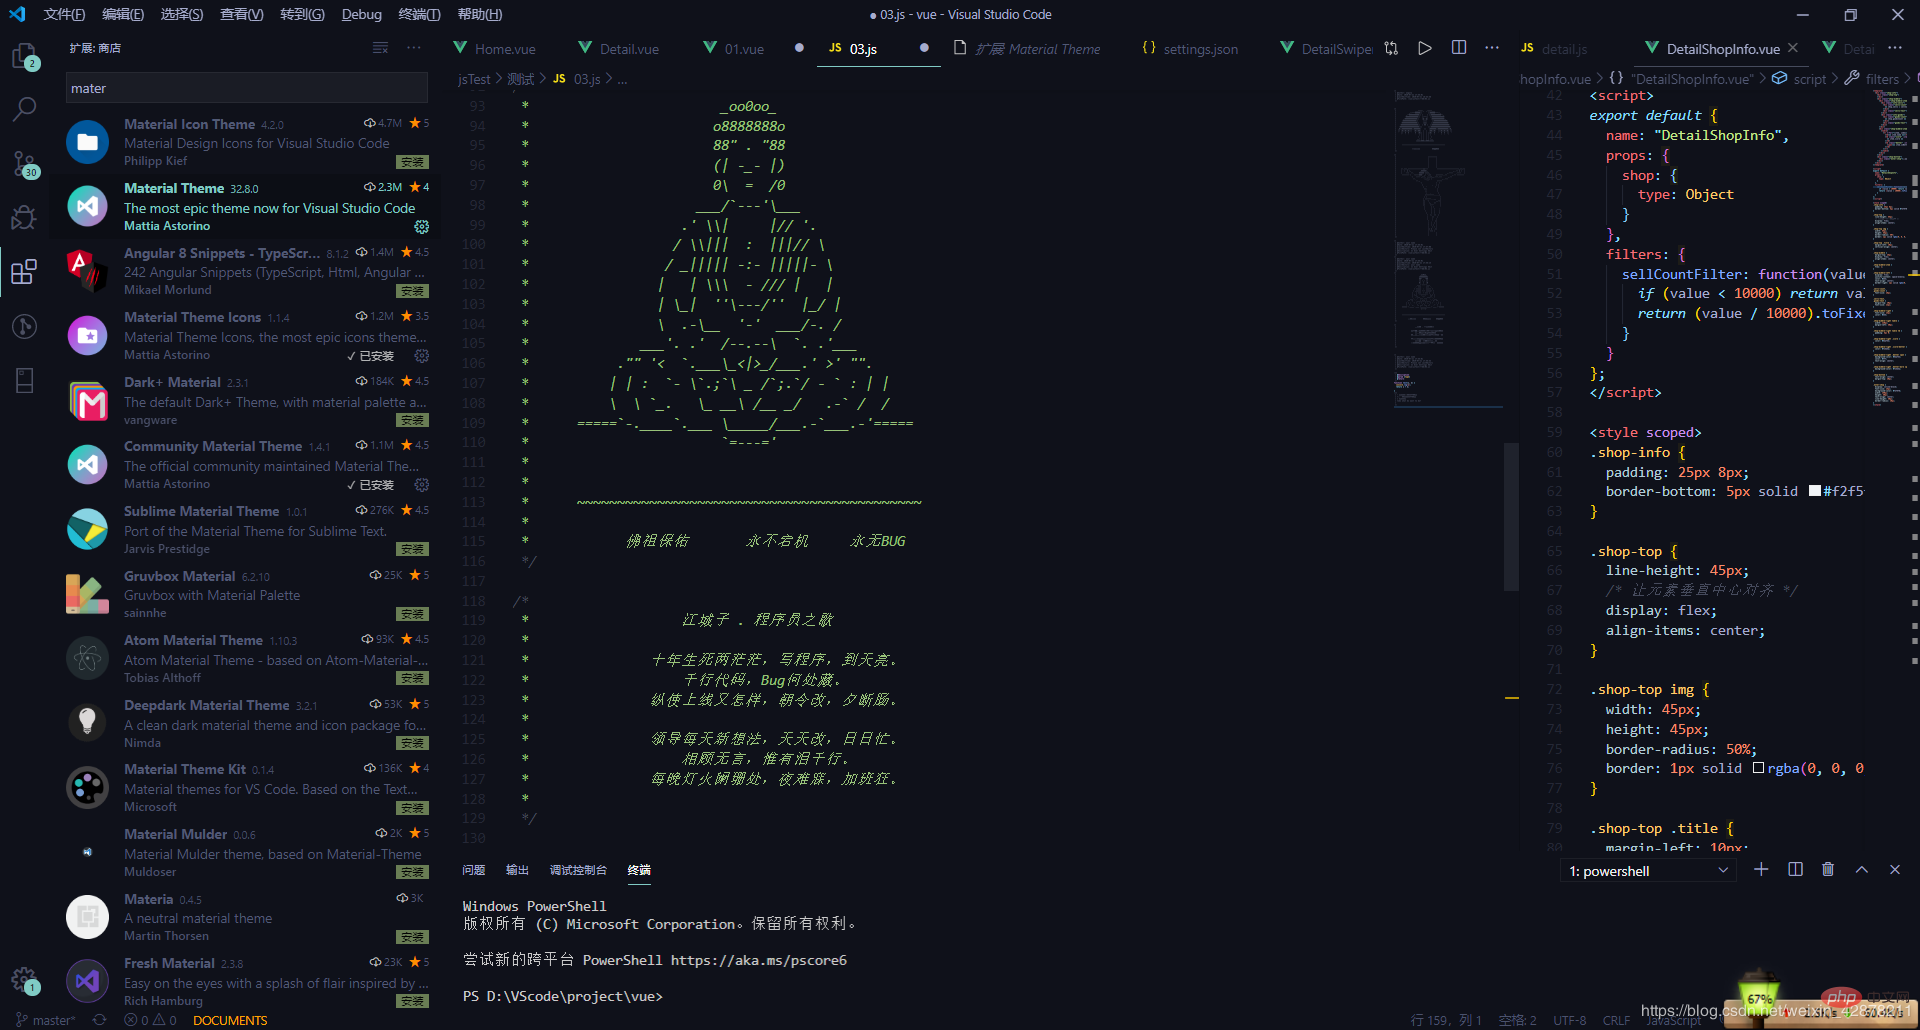The image size is (1920, 1030).
Task: Click the extensions search box containing mater
Action: click(x=247, y=88)
